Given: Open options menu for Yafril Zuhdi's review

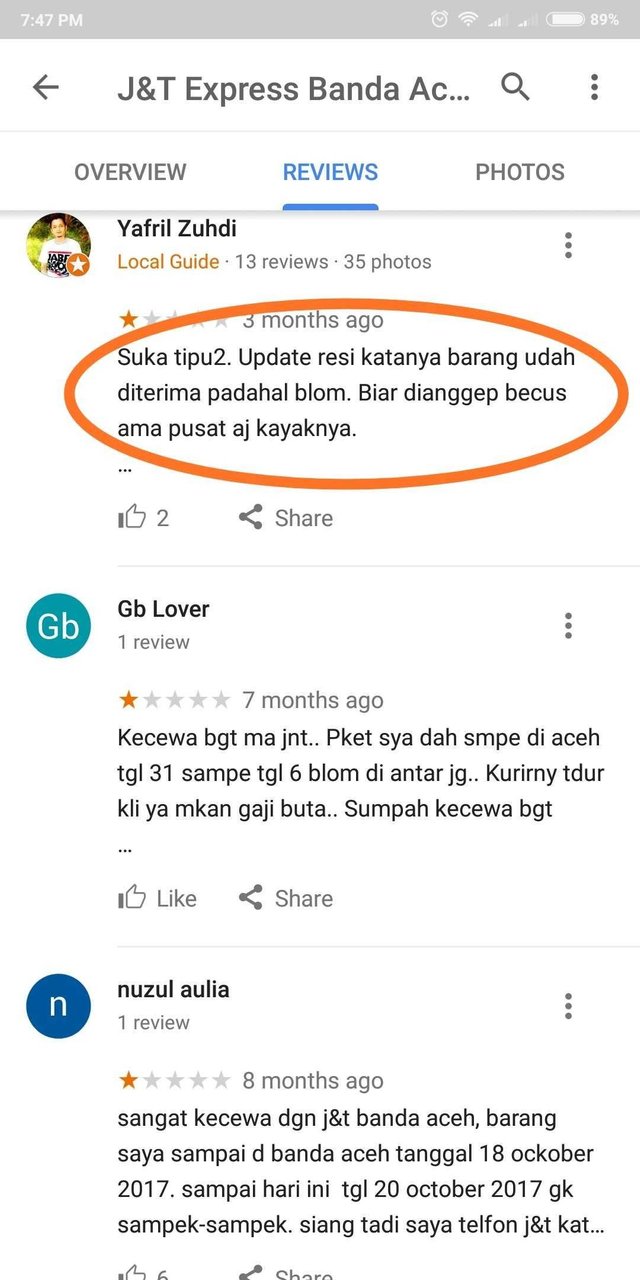Looking at the screenshot, I should tap(568, 245).
